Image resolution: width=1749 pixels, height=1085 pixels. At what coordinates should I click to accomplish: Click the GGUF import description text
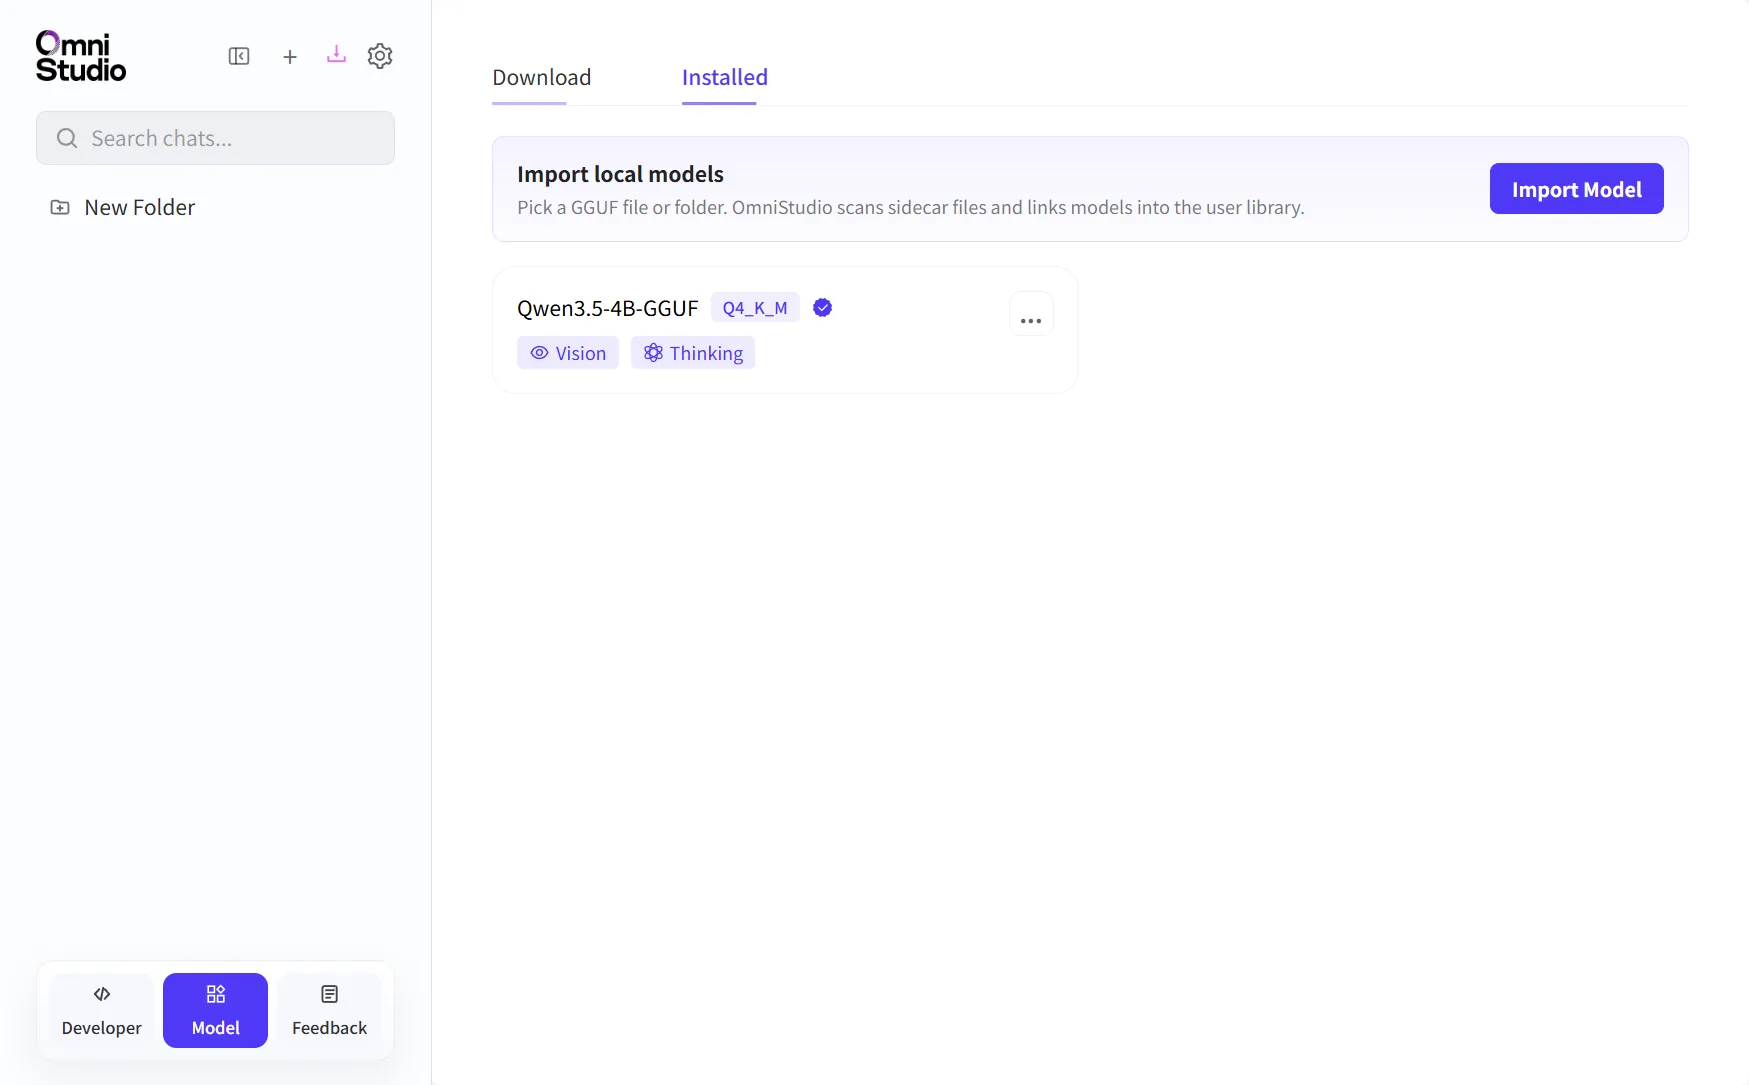[911, 208]
